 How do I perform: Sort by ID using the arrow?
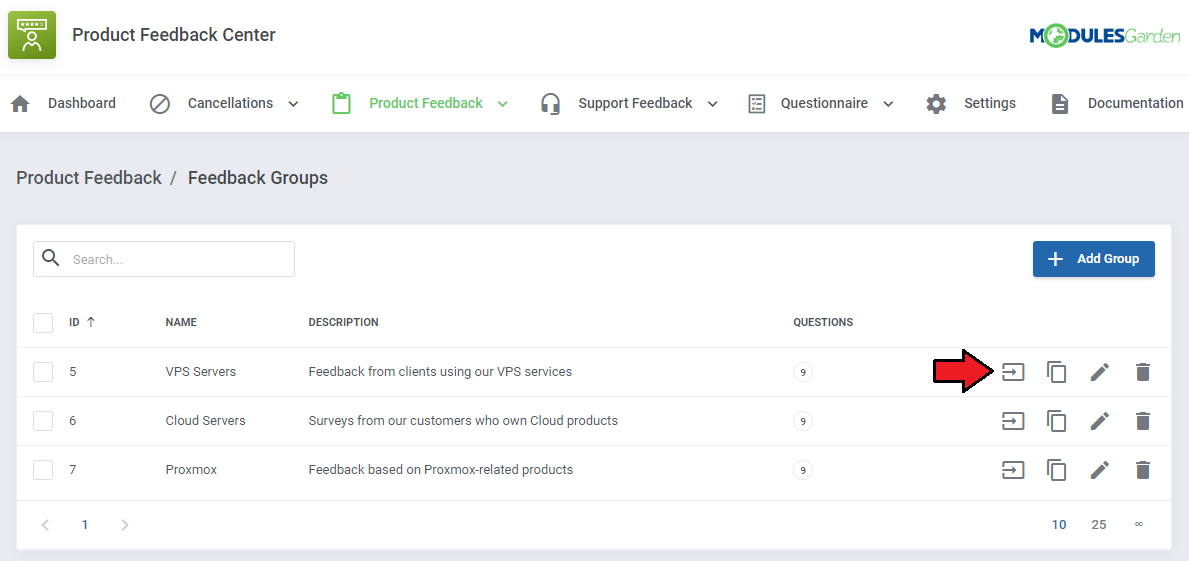pos(91,322)
